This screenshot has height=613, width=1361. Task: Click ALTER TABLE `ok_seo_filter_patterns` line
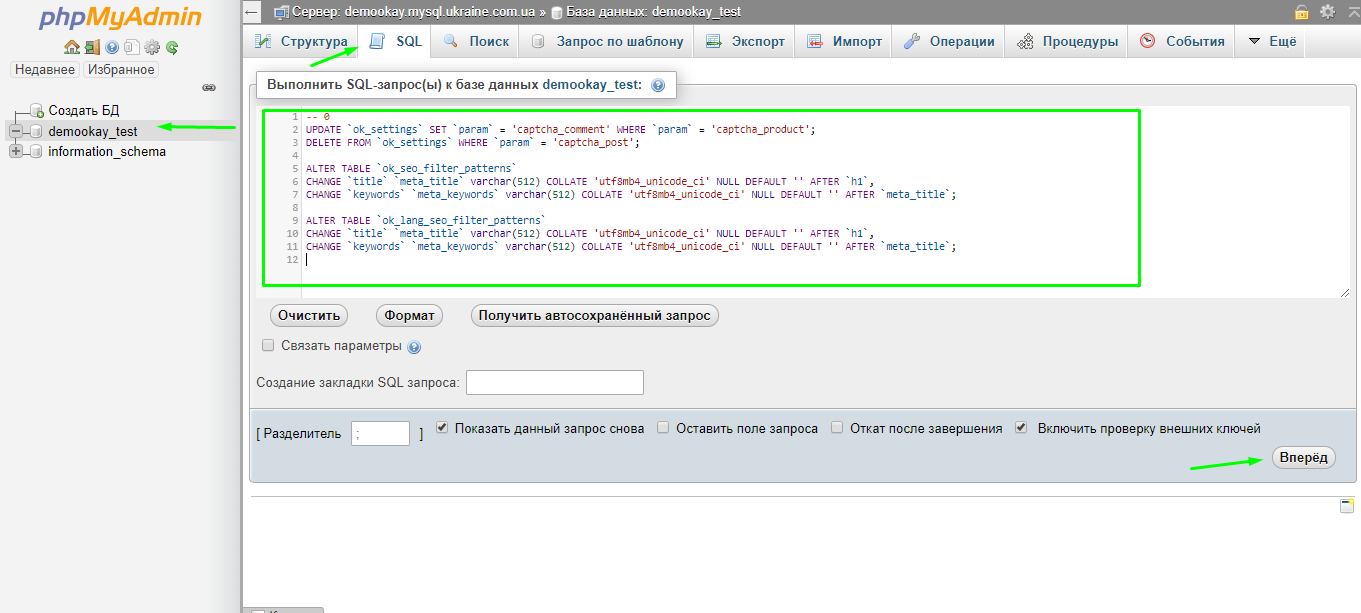(411, 169)
